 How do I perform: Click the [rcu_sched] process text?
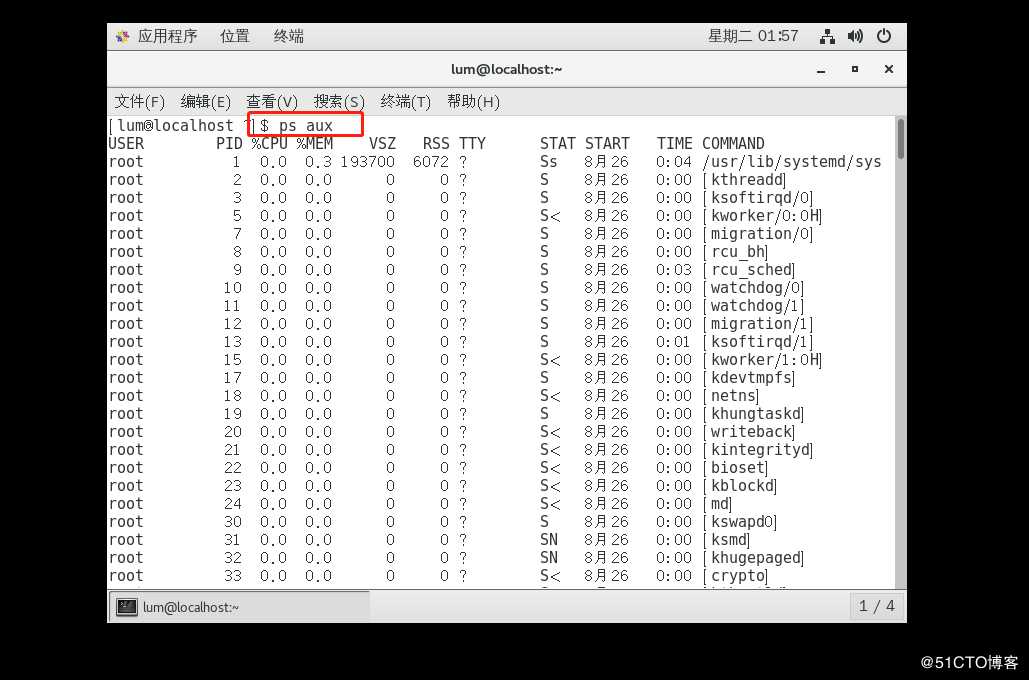(749, 270)
